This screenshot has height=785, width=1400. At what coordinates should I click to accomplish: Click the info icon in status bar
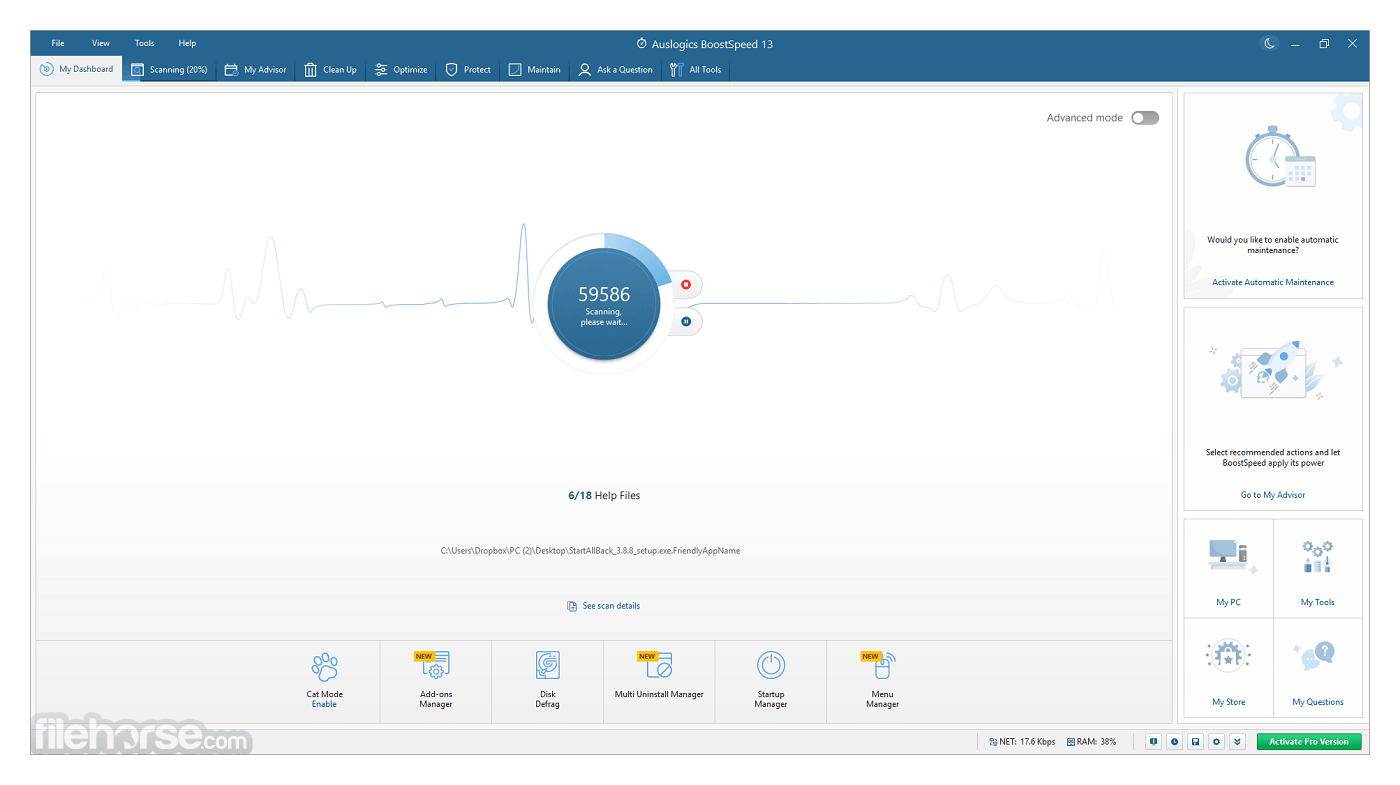(x=1154, y=742)
